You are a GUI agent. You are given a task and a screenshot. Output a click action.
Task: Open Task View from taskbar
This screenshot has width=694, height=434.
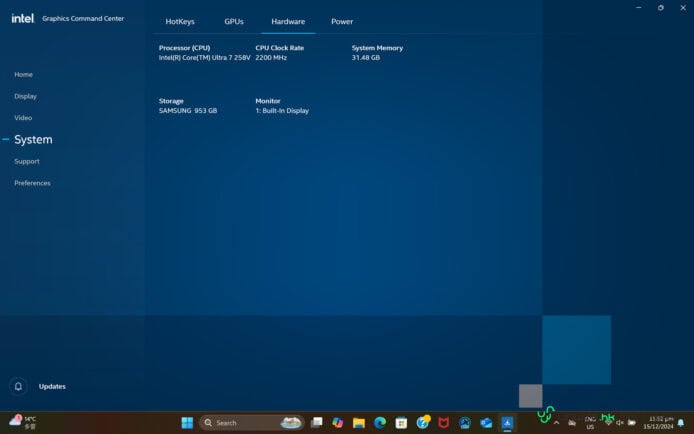[316, 423]
